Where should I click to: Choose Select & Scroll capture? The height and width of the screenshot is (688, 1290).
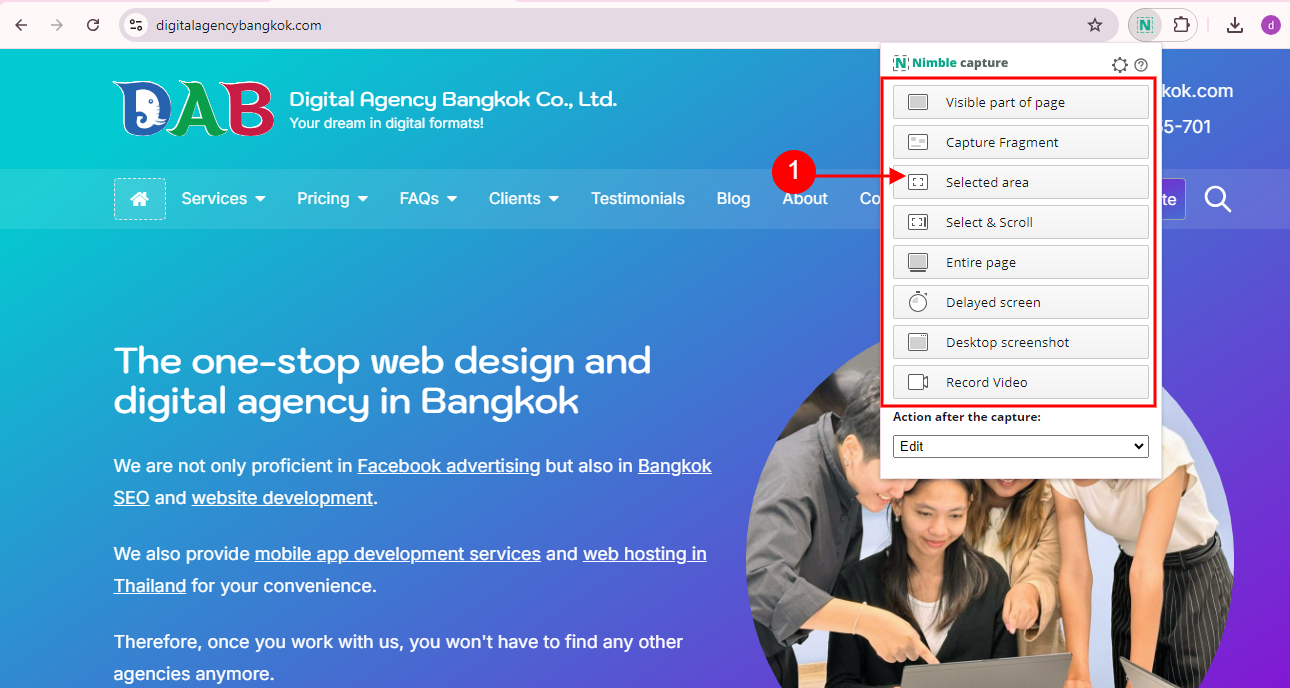coord(1020,222)
